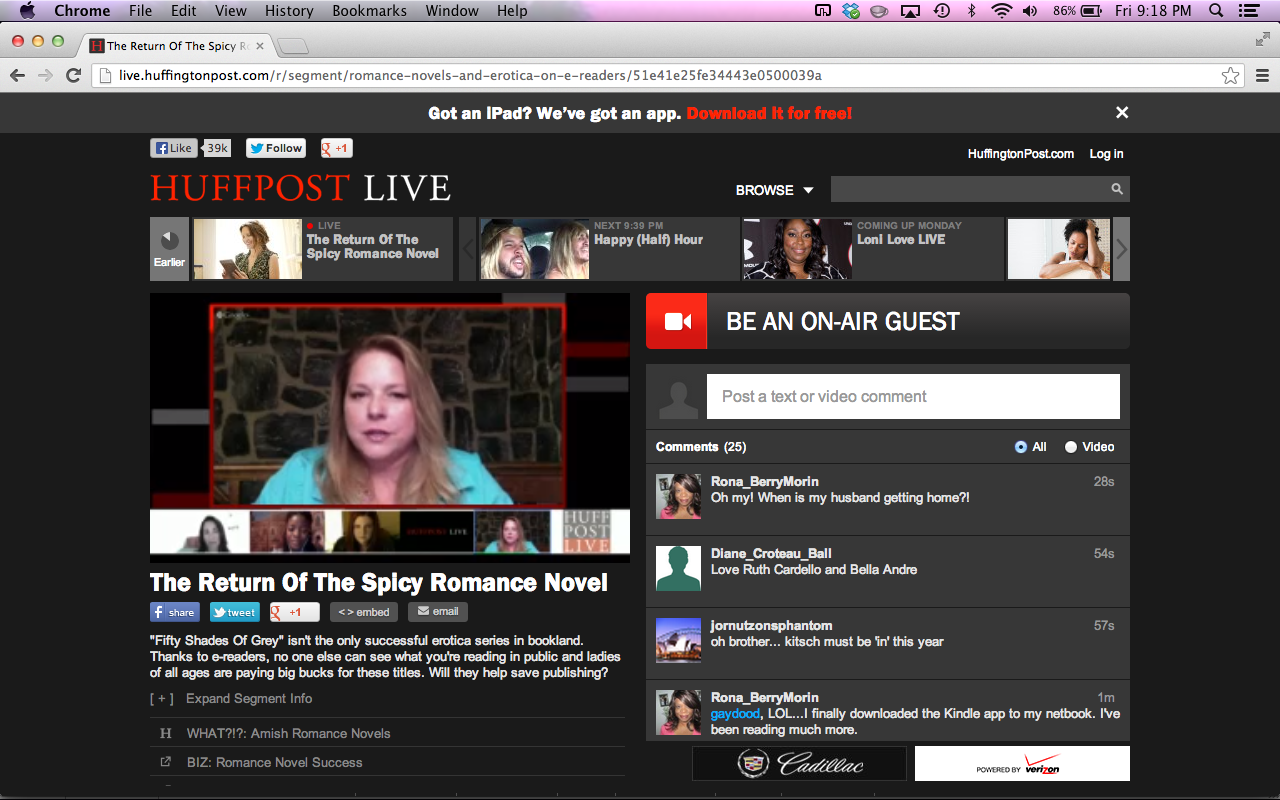Screen dimensions: 1280x800
Task: Click the gaydood username link
Action: click(735, 714)
